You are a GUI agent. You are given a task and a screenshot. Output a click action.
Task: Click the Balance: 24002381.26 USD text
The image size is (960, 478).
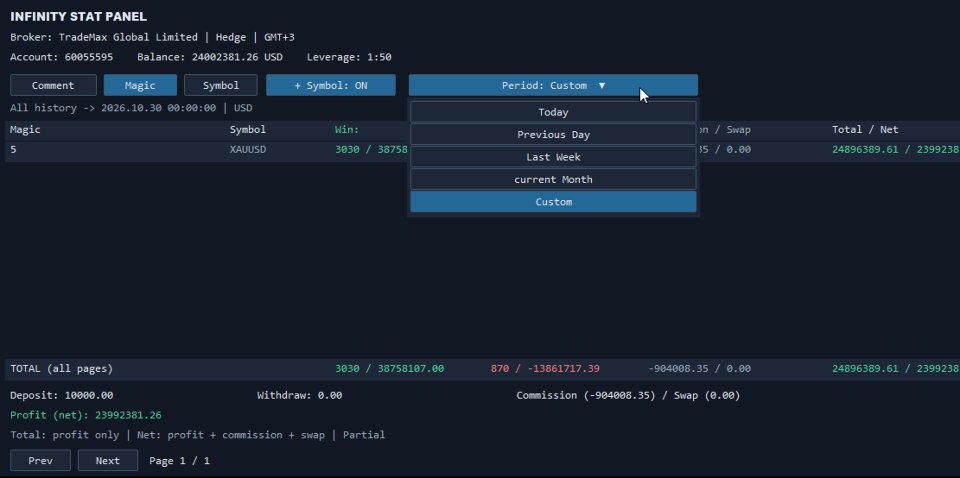pyautogui.click(x=210, y=58)
